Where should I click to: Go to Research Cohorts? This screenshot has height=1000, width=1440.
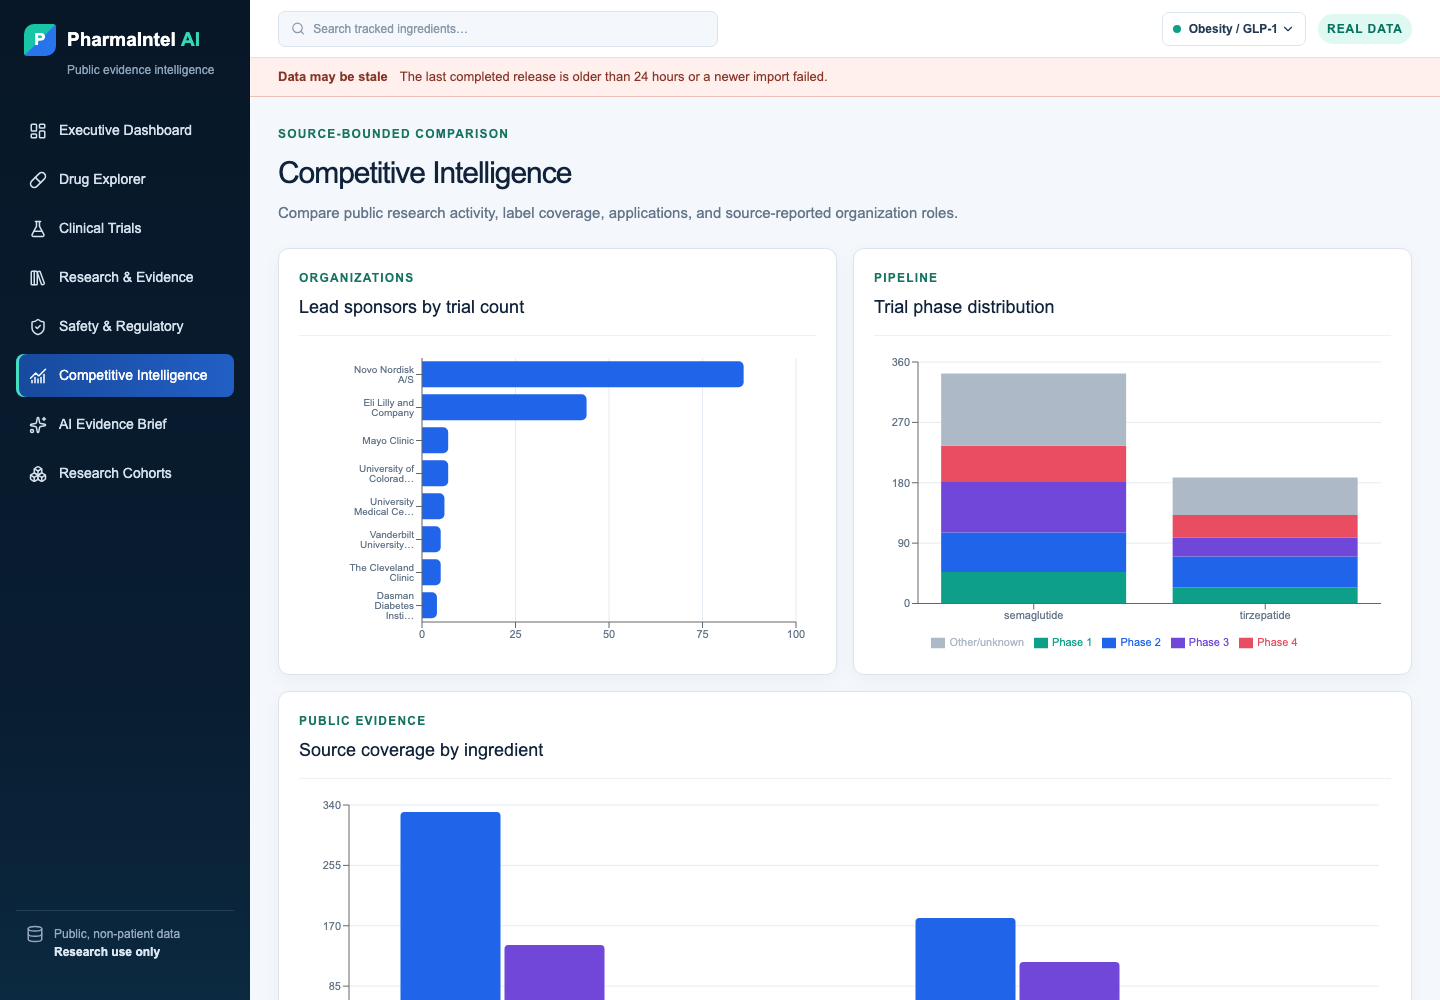[125, 474]
